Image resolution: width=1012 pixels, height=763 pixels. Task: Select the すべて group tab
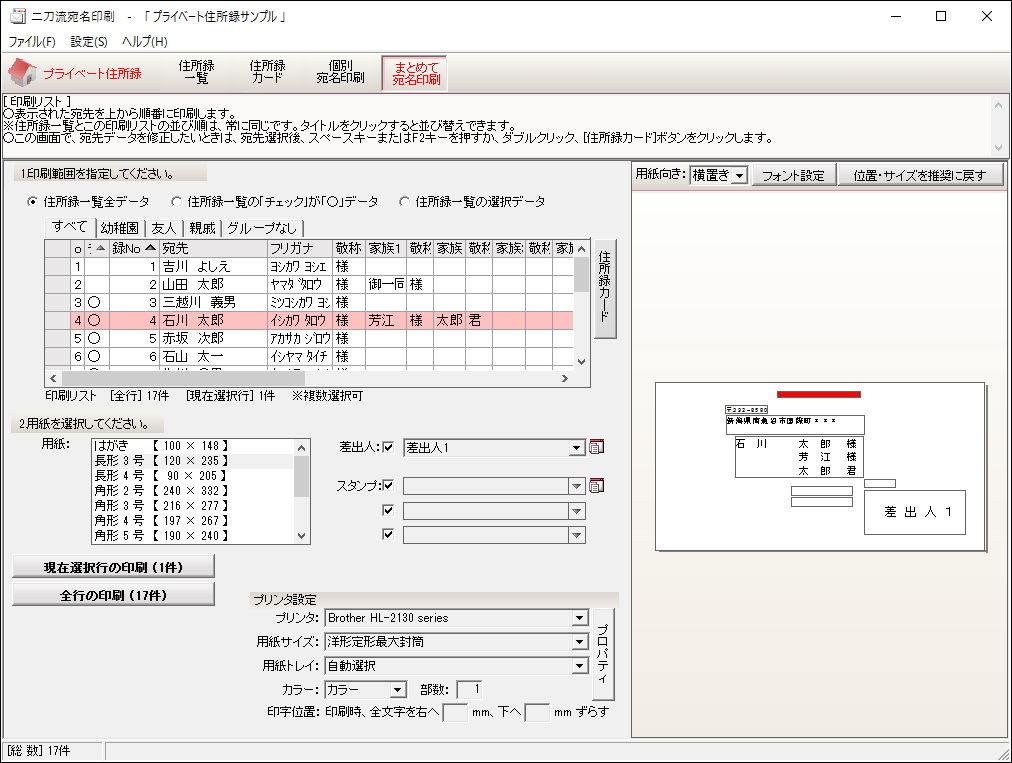pos(70,227)
